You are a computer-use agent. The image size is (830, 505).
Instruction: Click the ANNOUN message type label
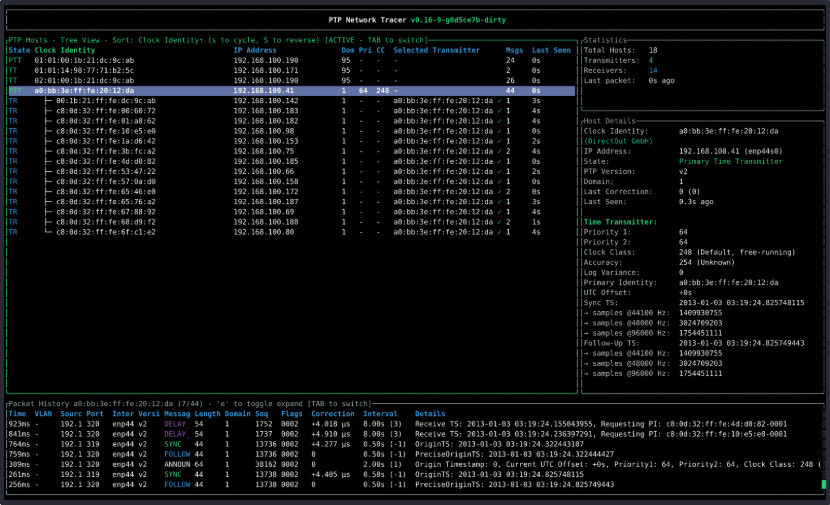pos(179,465)
